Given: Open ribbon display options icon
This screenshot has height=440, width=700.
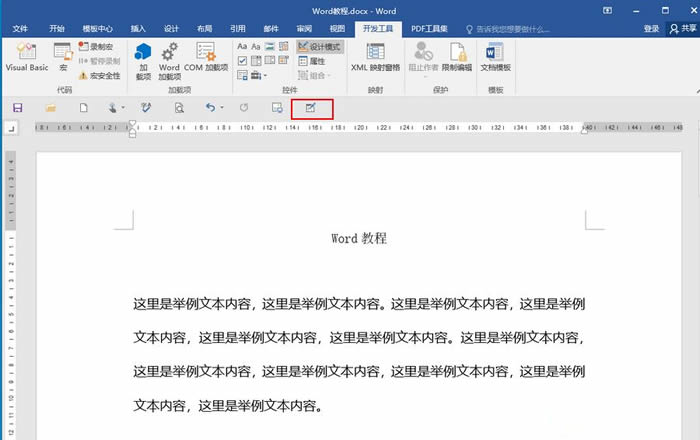Looking at the screenshot, I should [607, 11].
